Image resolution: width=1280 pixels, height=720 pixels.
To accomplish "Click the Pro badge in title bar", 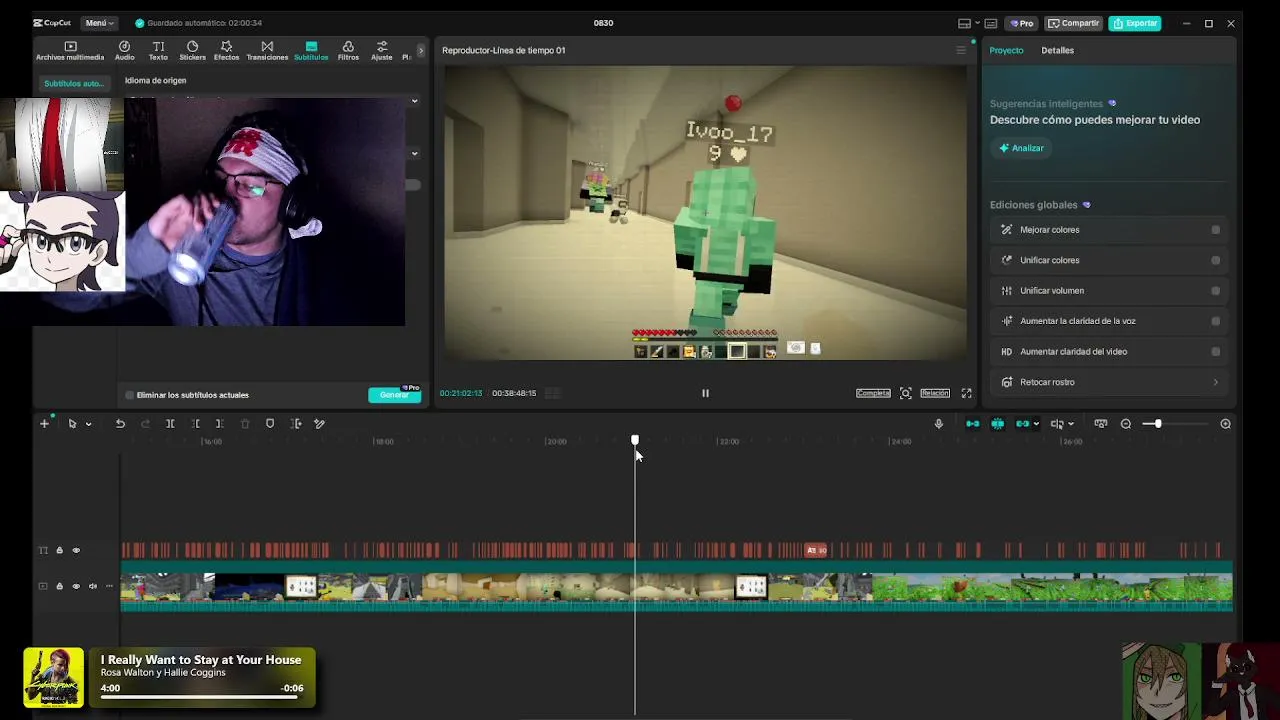I will click(1021, 23).
